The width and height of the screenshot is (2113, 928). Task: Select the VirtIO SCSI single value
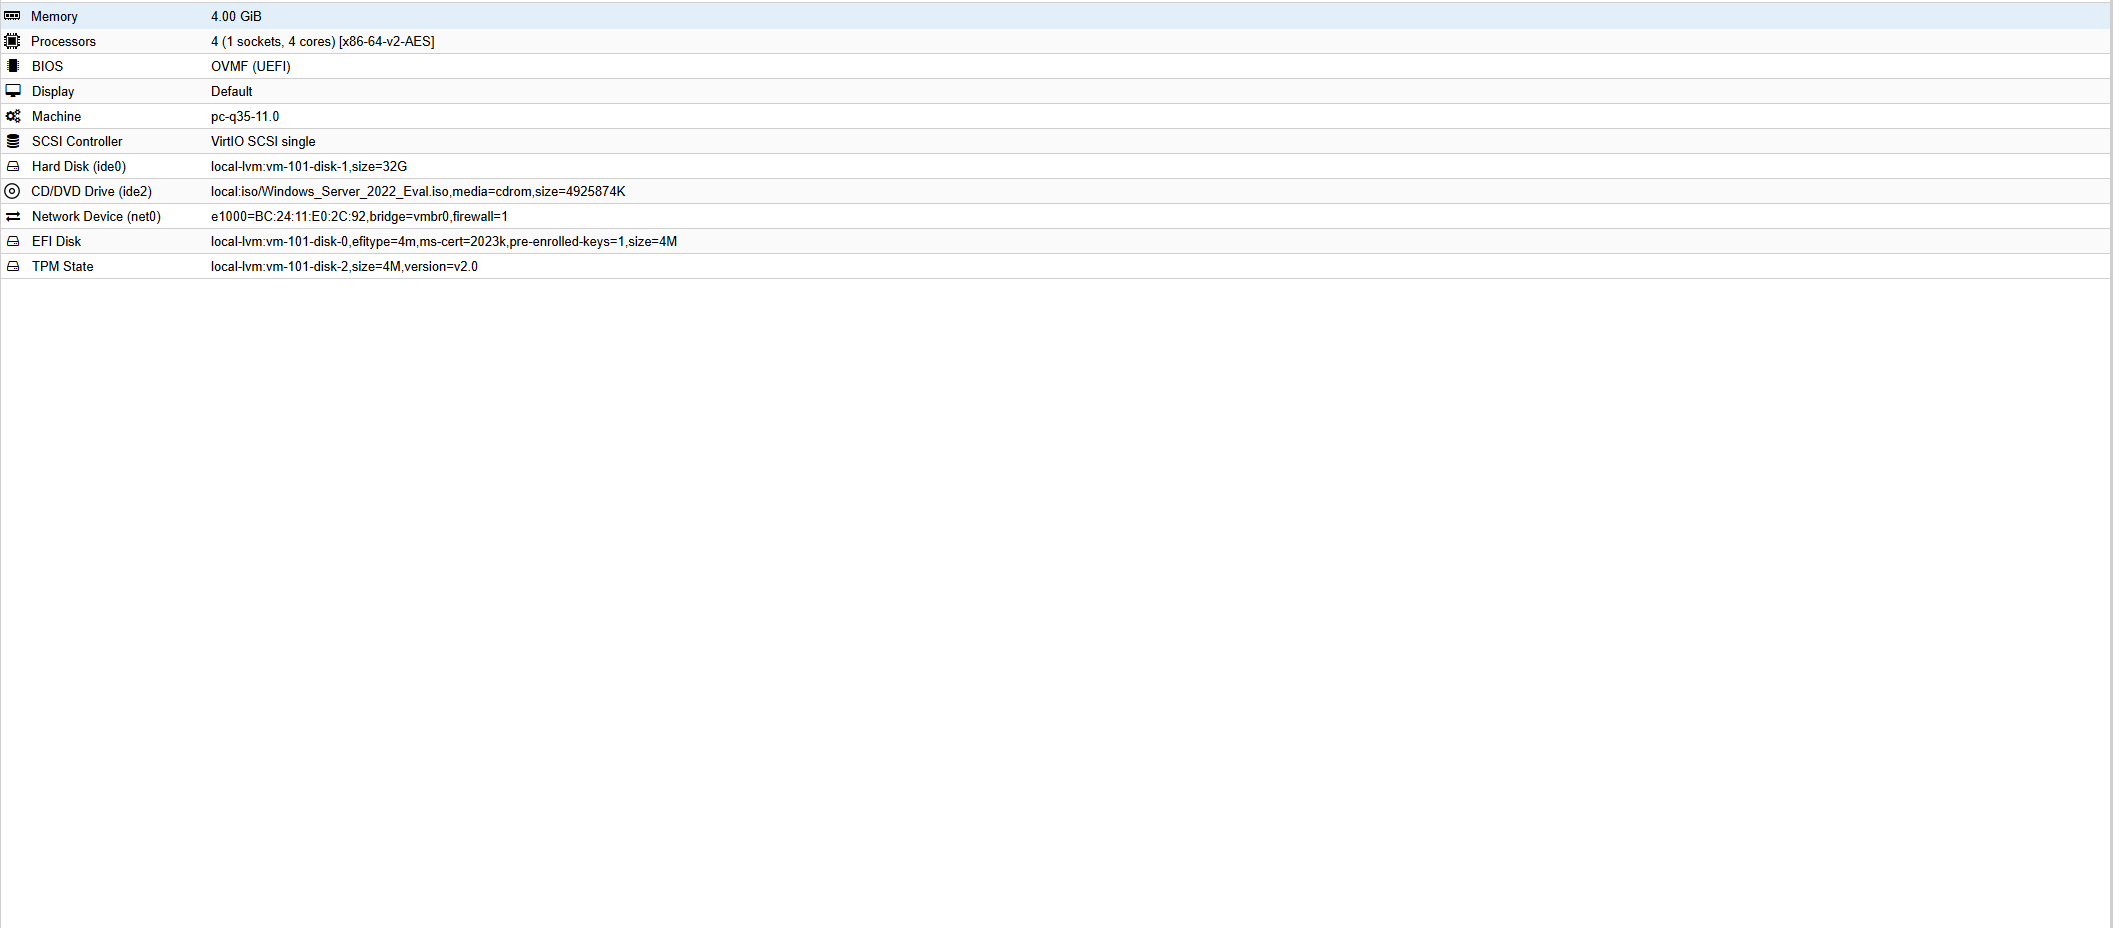click(263, 141)
